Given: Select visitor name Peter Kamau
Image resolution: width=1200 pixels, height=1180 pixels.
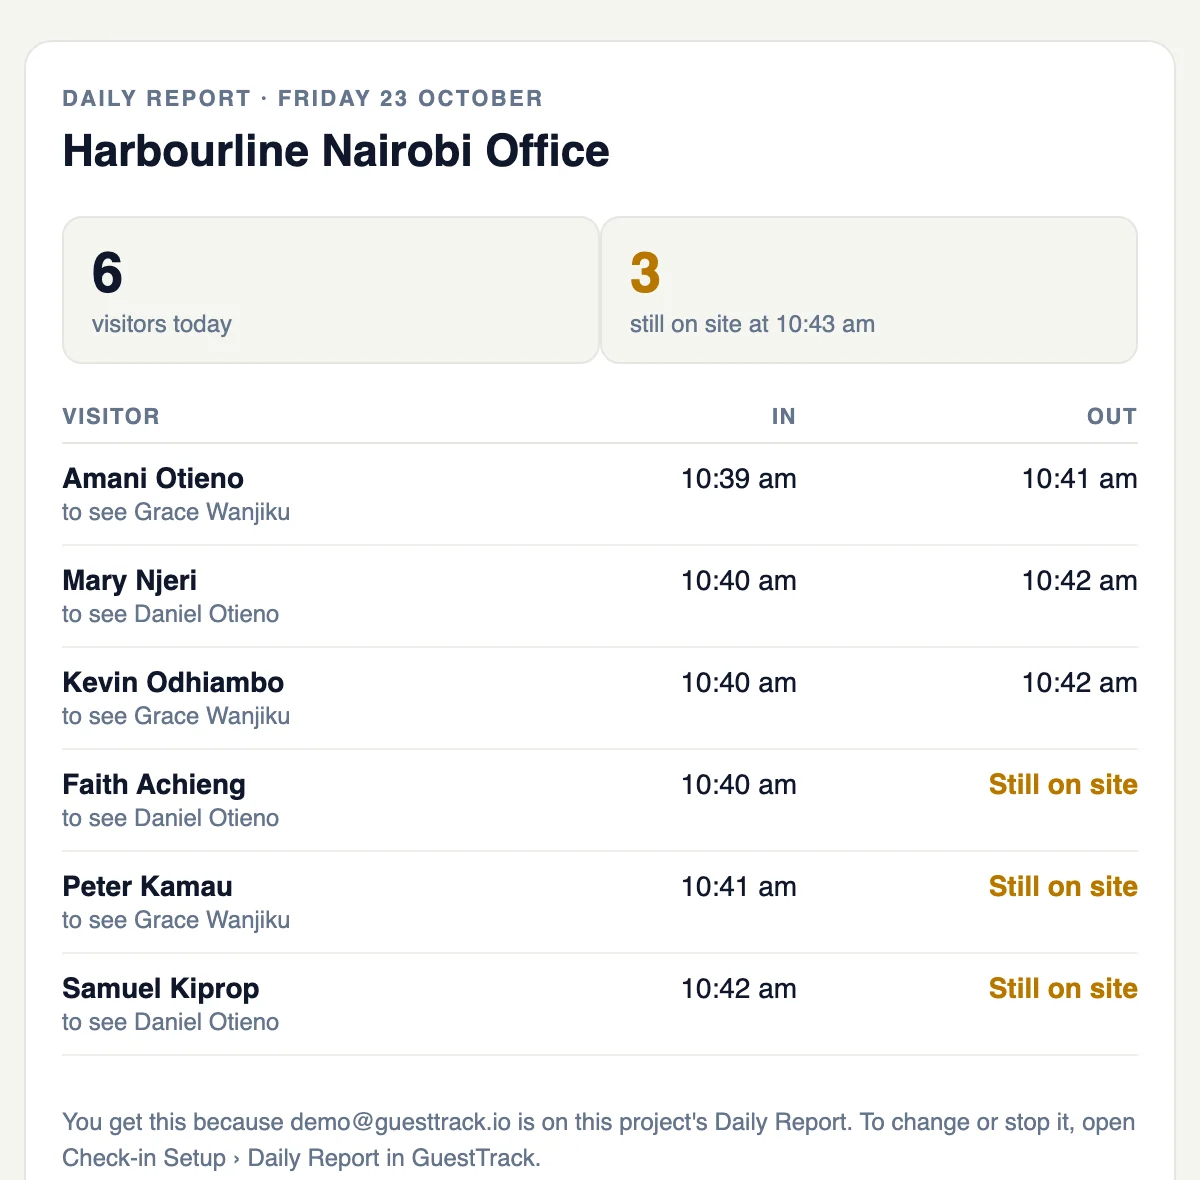Looking at the screenshot, I should (147, 886).
